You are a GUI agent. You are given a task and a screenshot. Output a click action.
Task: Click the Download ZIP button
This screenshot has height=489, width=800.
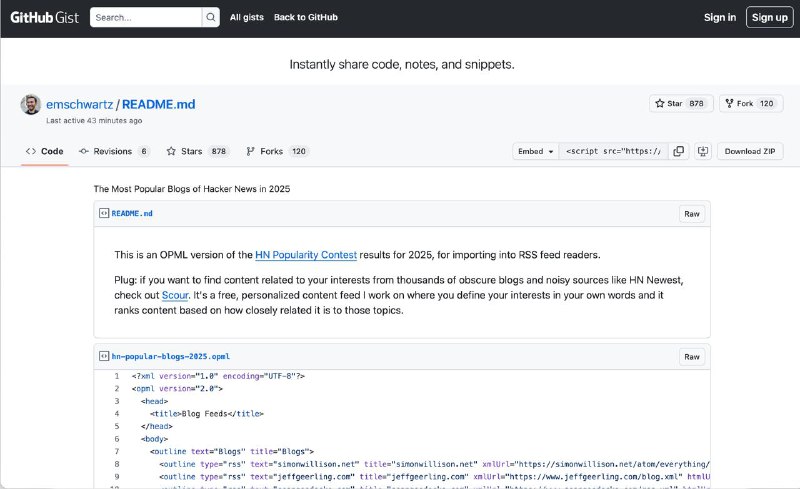tap(750, 151)
